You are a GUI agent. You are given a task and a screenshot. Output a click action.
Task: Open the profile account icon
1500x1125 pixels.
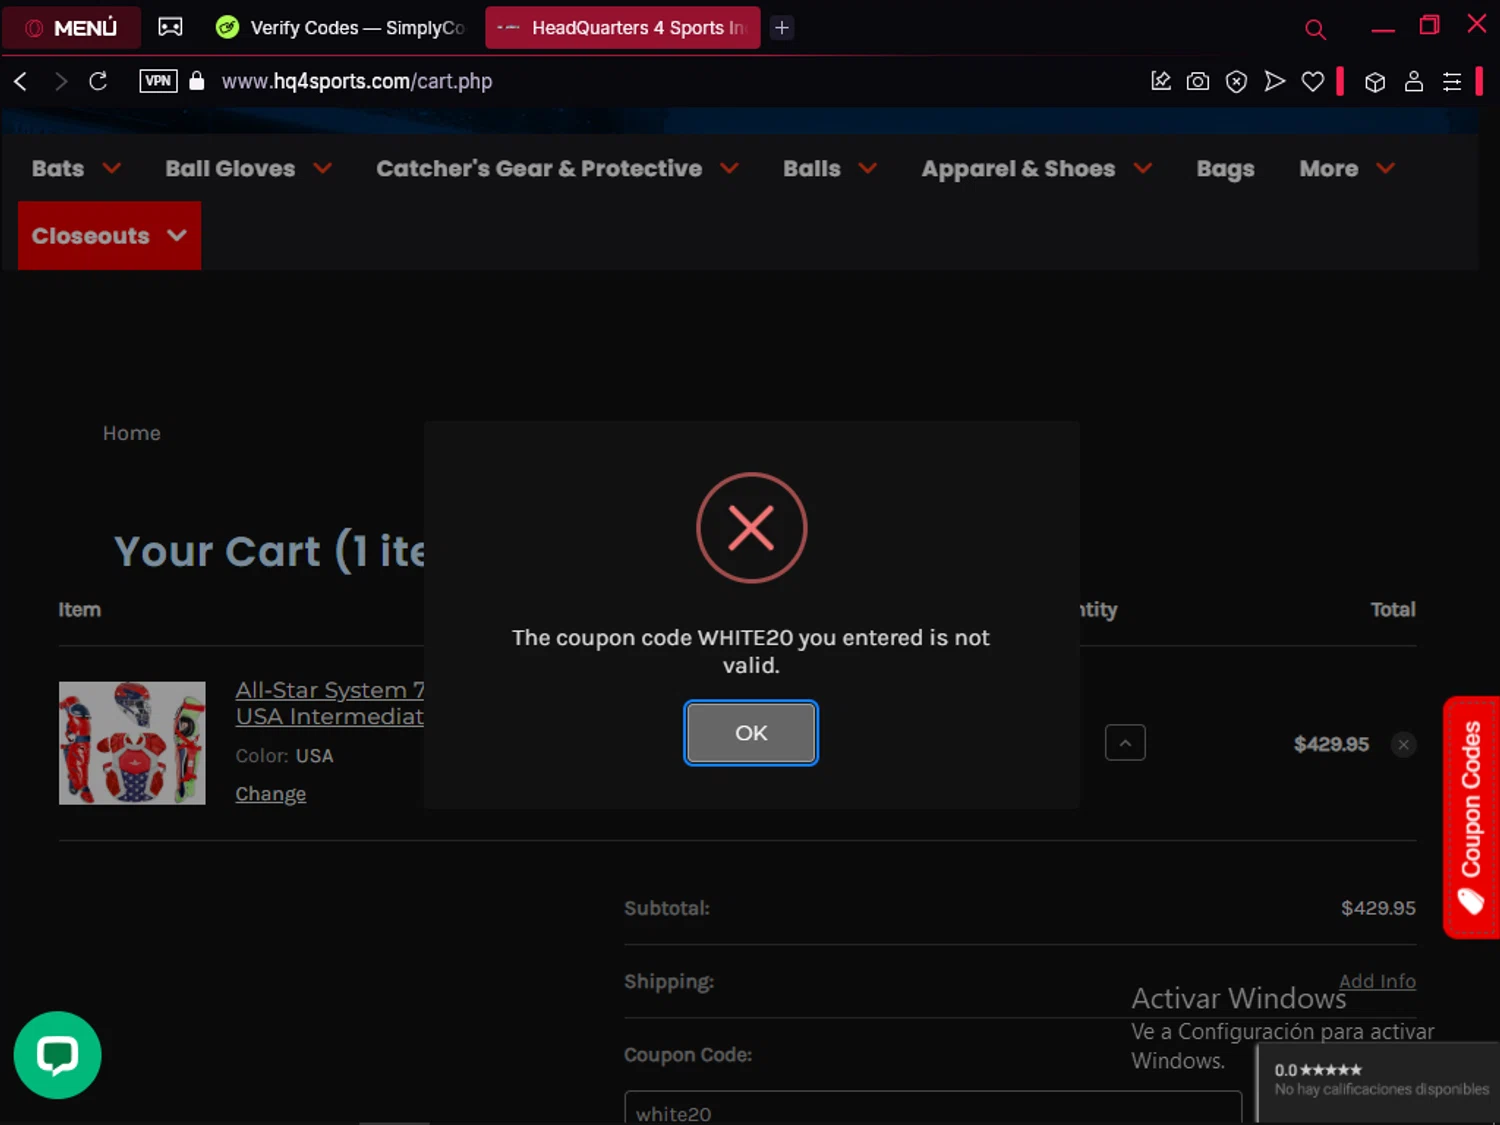pos(1414,81)
